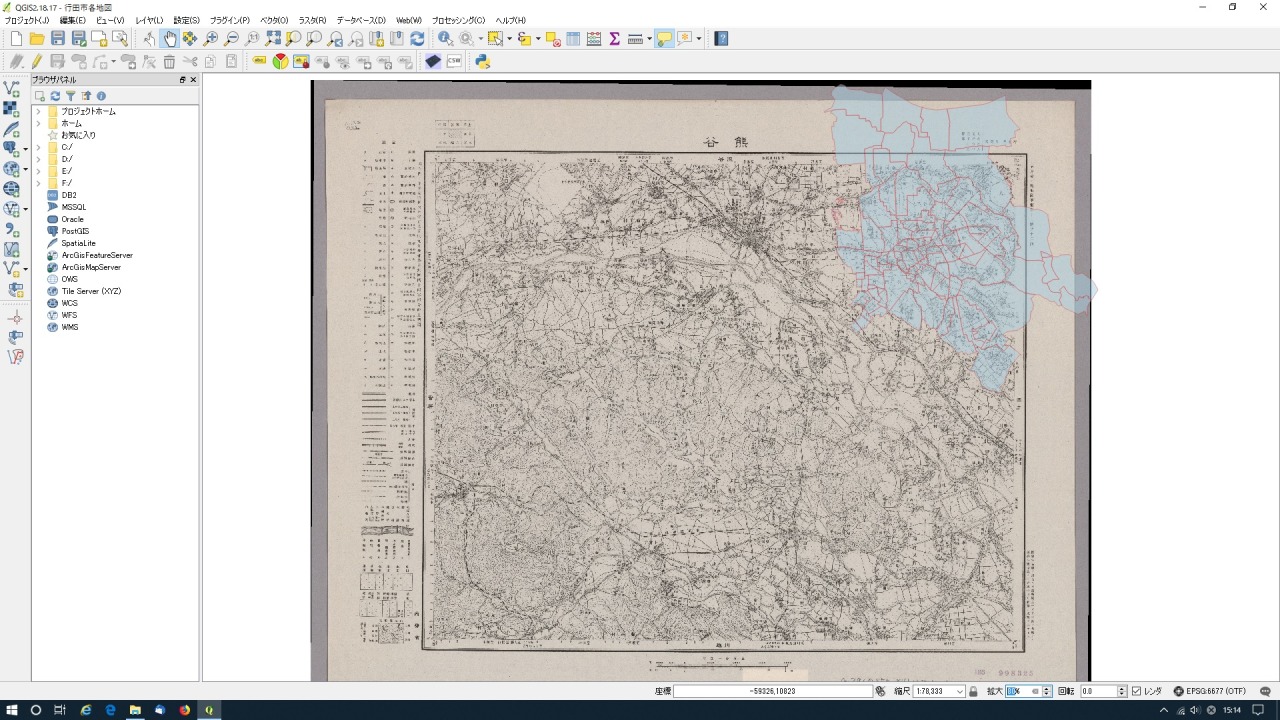
Task: Click the 回転 rotation value field
Action: tap(1098, 691)
